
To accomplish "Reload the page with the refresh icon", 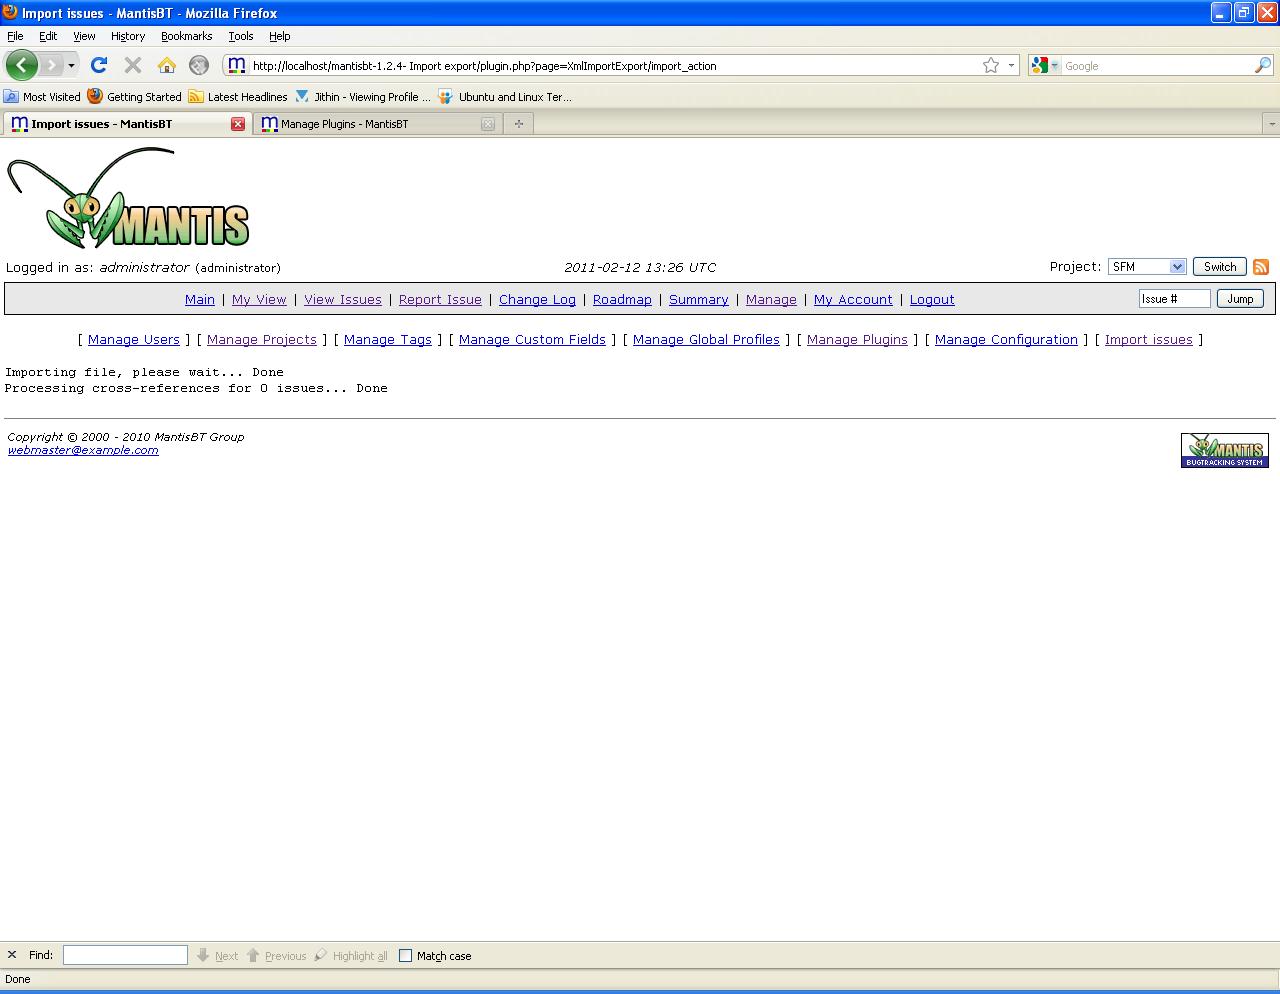I will click(x=98, y=65).
